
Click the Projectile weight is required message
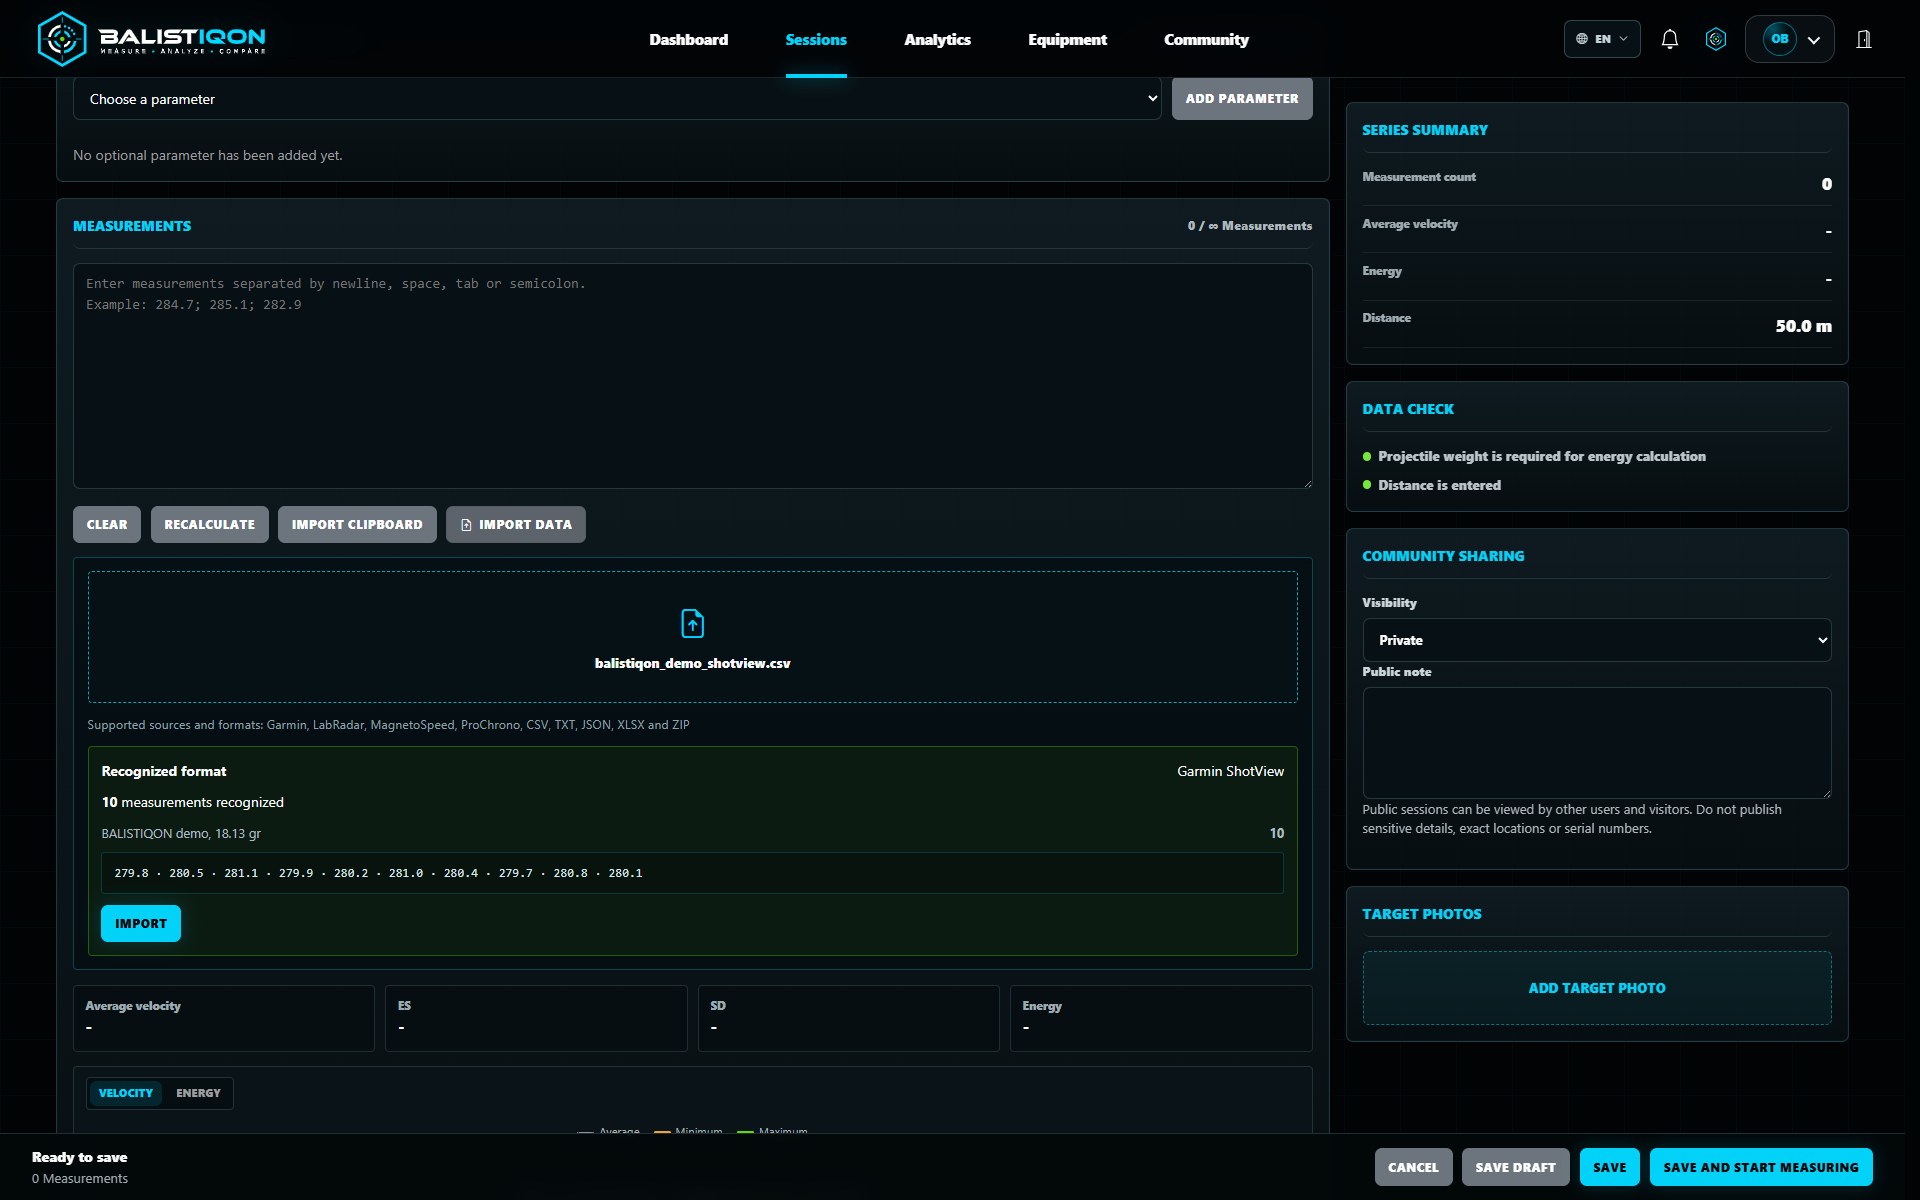(x=1541, y=456)
